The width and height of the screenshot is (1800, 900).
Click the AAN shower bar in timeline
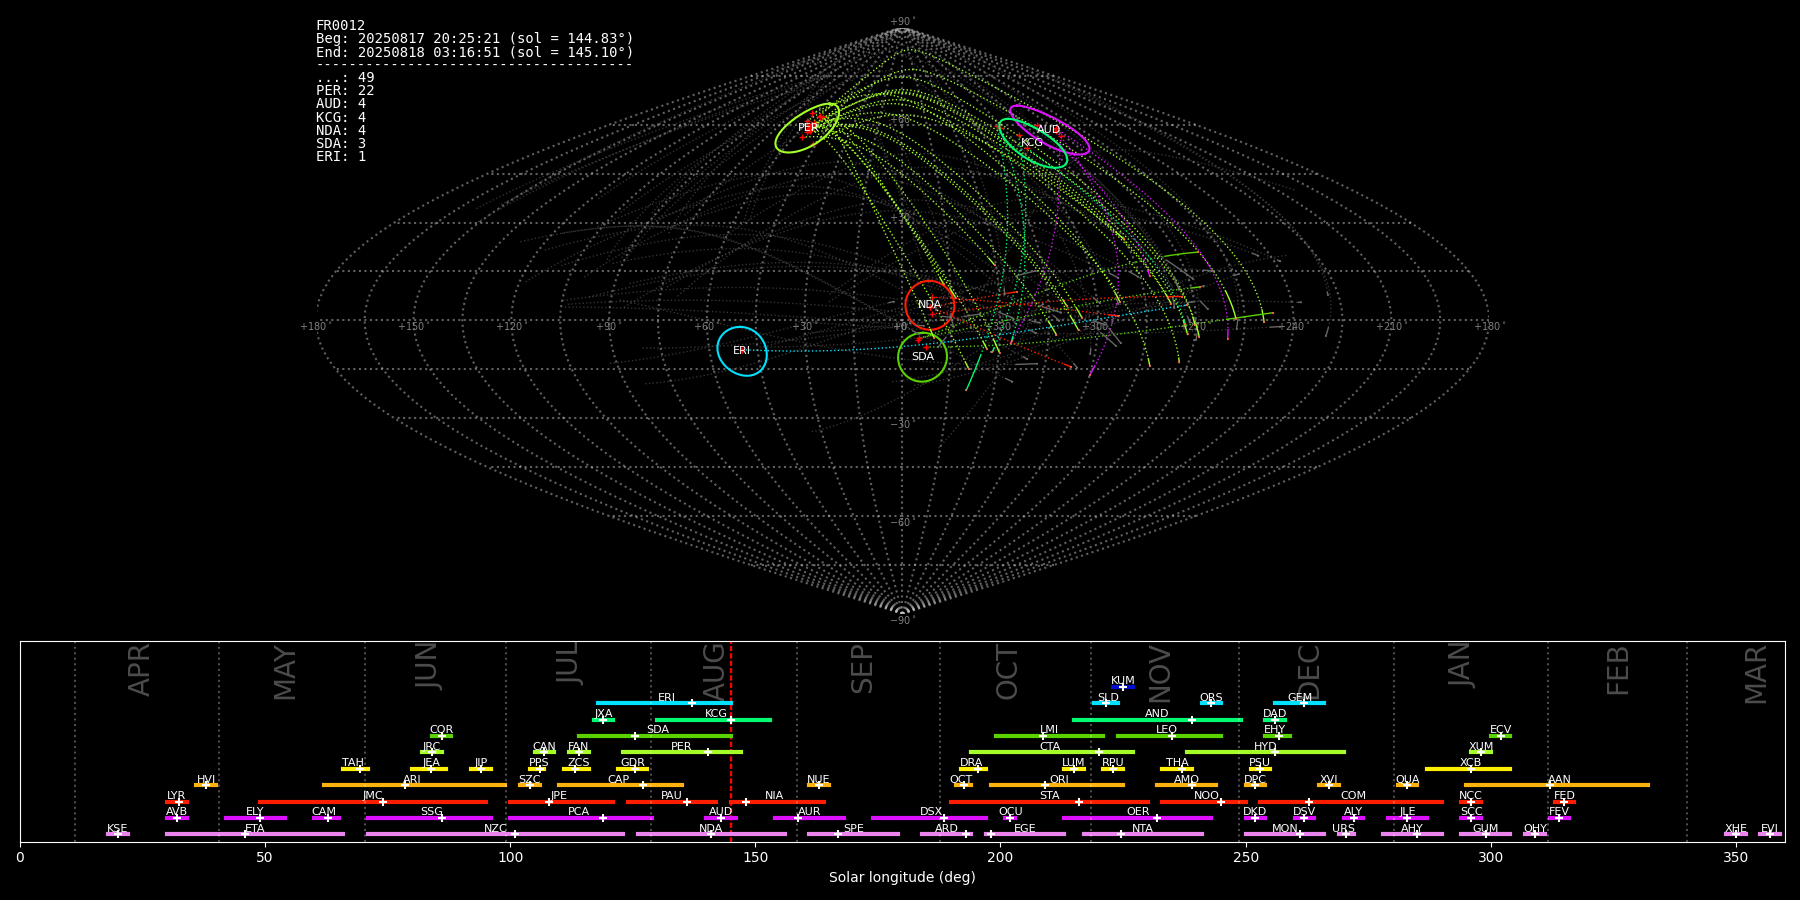(x=1557, y=785)
